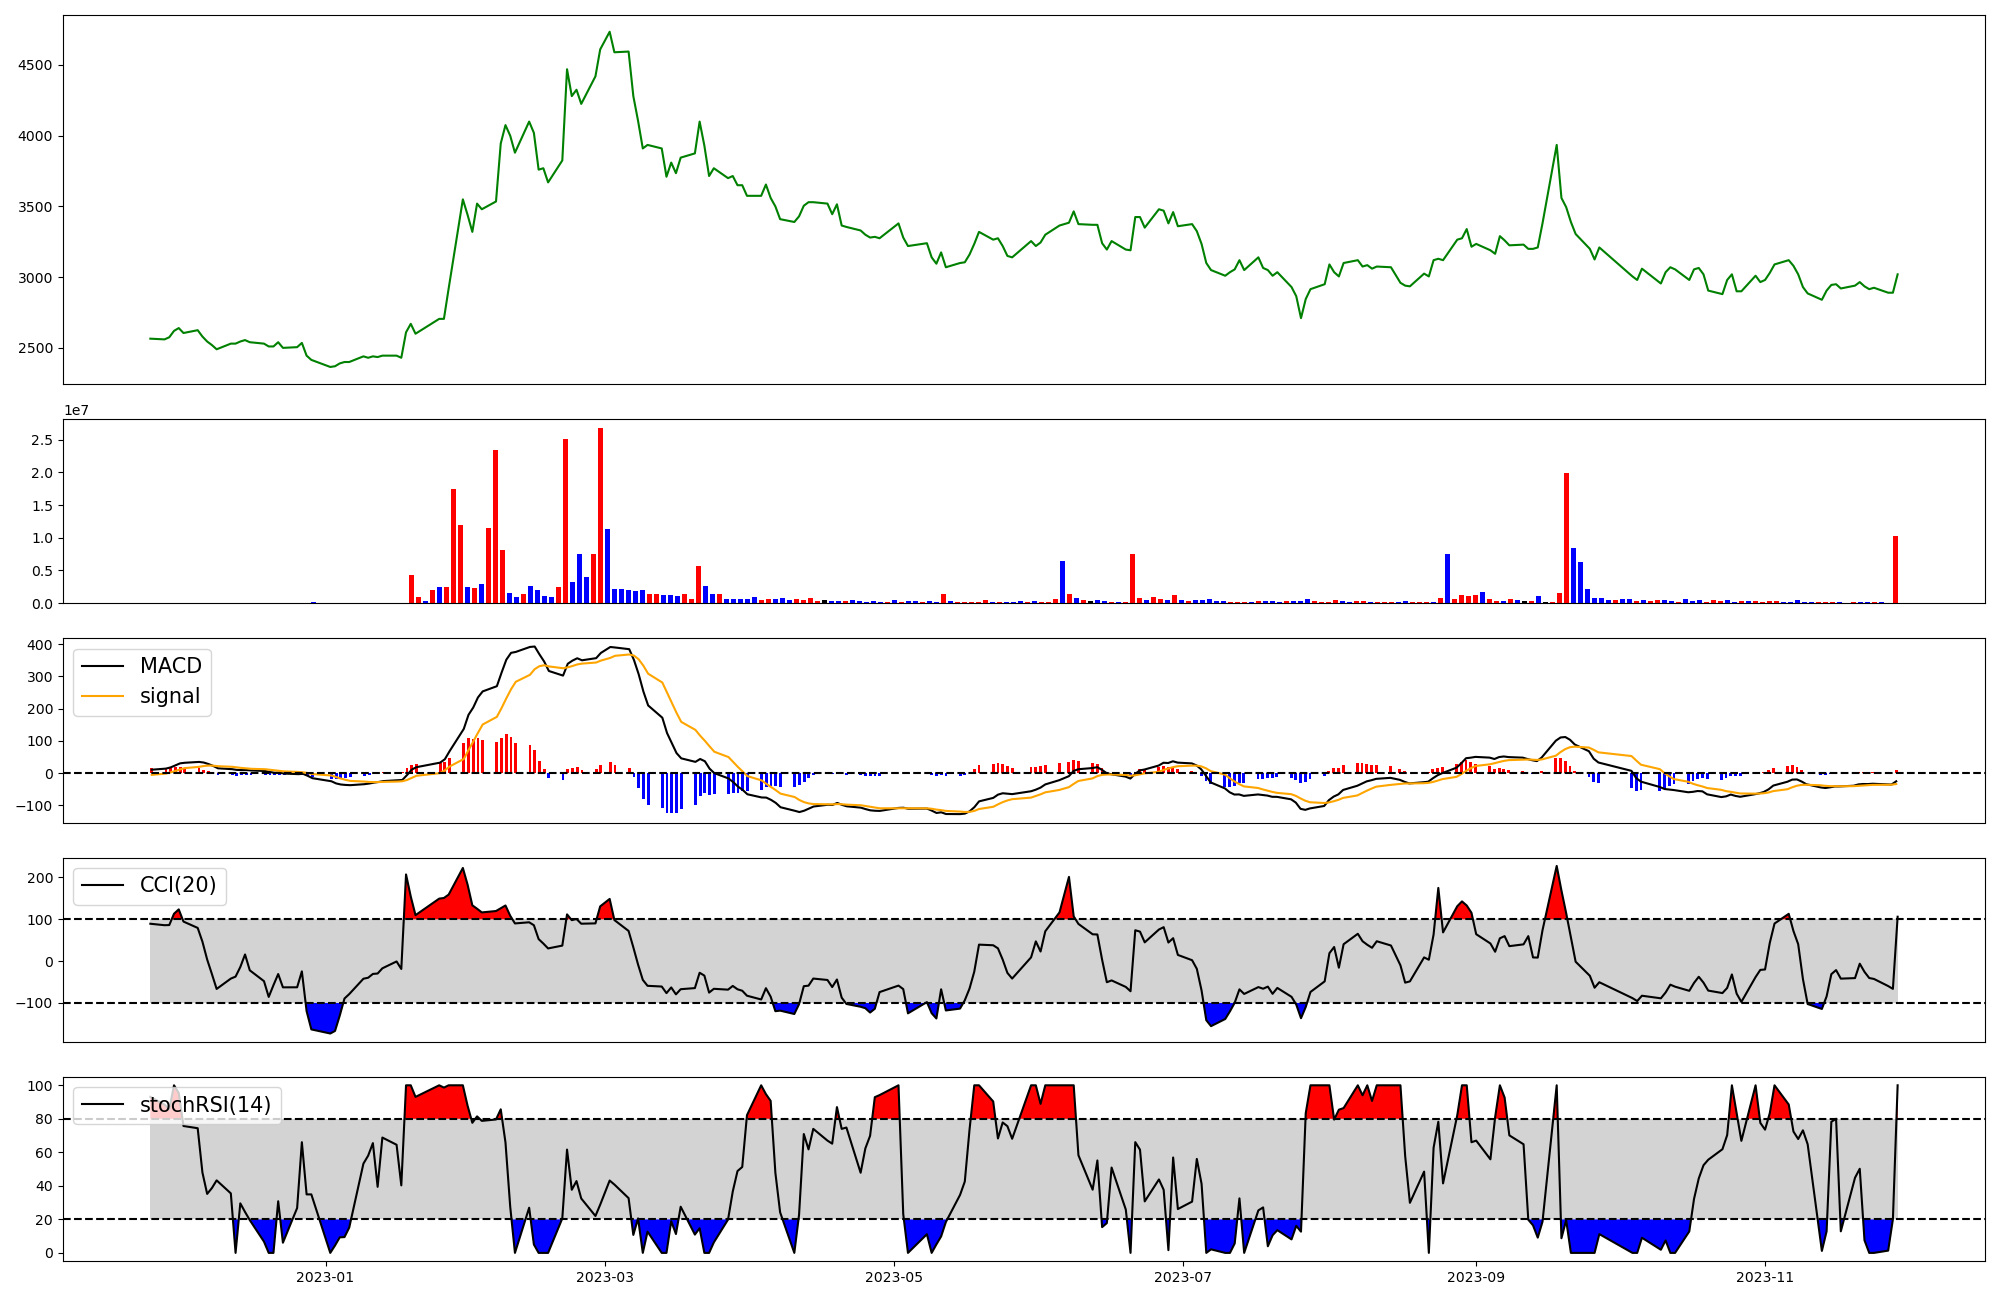Select the stochRSI(14) legend entry
Image resolution: width=2000 pixels, height=1300 pixels.
[205, 1105]
